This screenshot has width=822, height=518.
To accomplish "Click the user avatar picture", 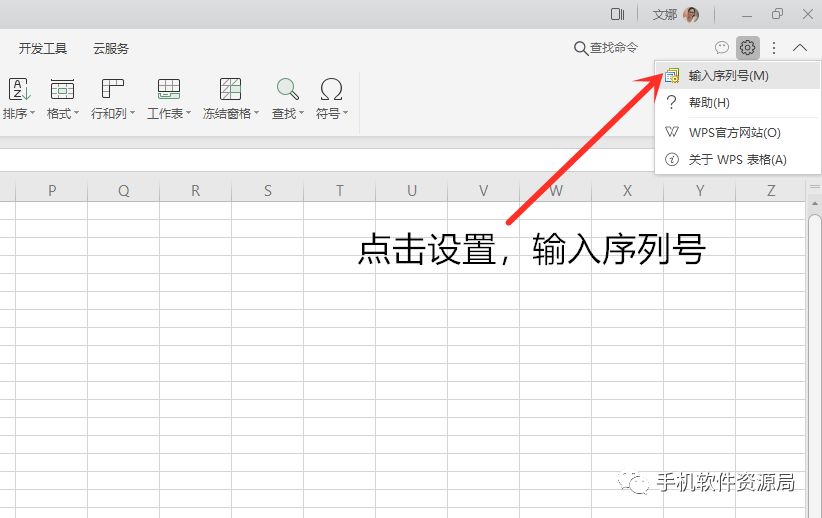I will coord(691,15).
